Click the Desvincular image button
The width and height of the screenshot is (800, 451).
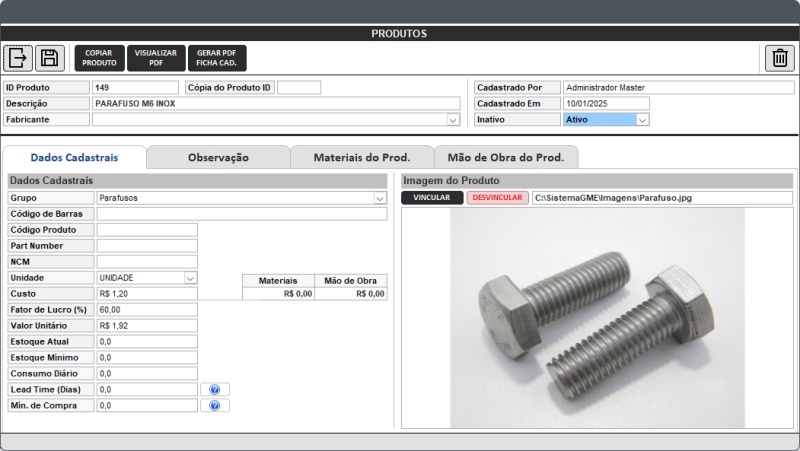497,198
